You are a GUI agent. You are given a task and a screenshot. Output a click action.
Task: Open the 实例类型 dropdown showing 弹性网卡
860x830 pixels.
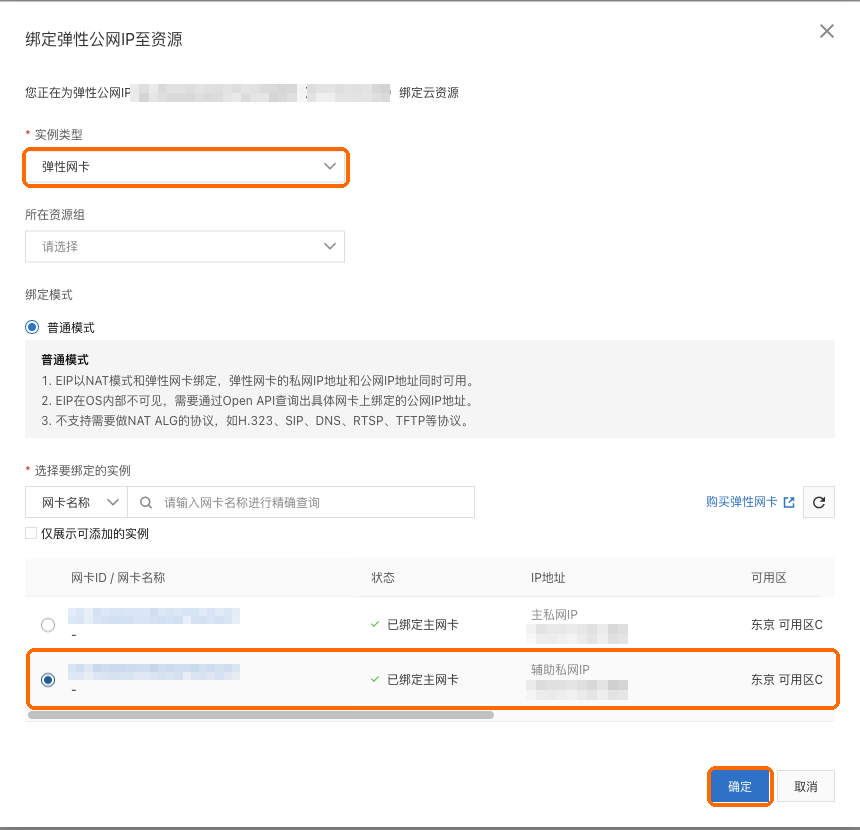click(185, 167)
